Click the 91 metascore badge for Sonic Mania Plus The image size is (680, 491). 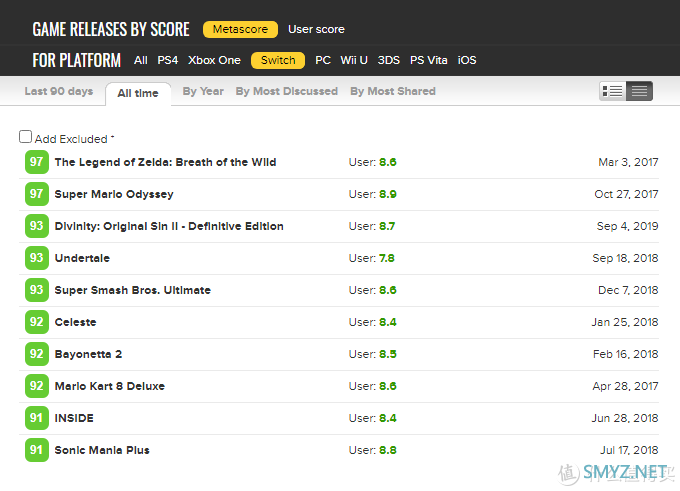pos(37,450)
